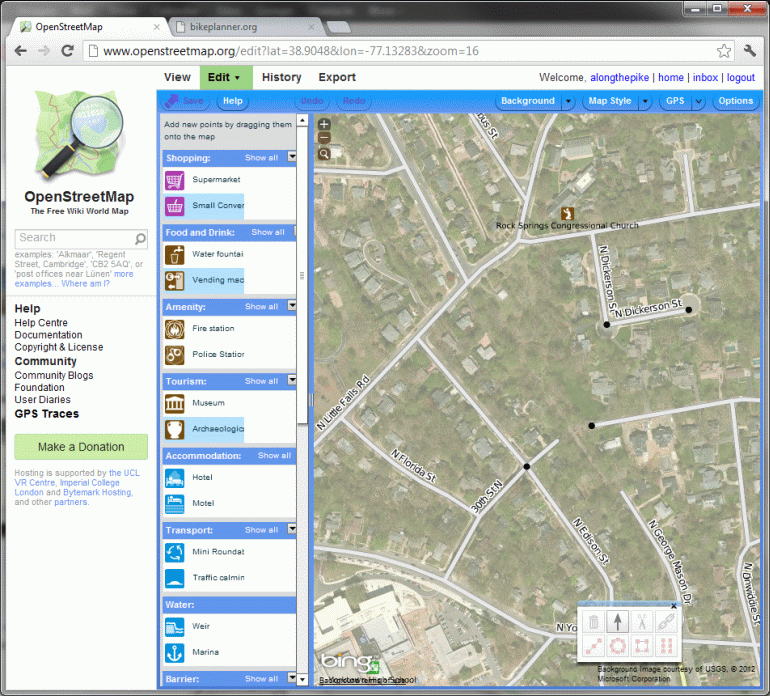
Task: Click the Save button in editor
Action: pyautogui.click(x=186, y=101)
